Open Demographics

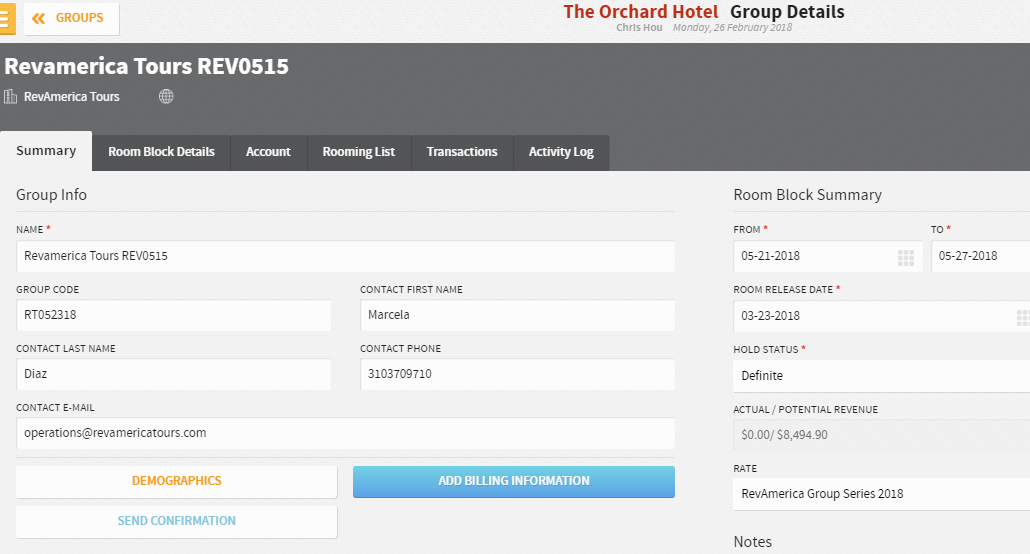click(x=177, y=482)
